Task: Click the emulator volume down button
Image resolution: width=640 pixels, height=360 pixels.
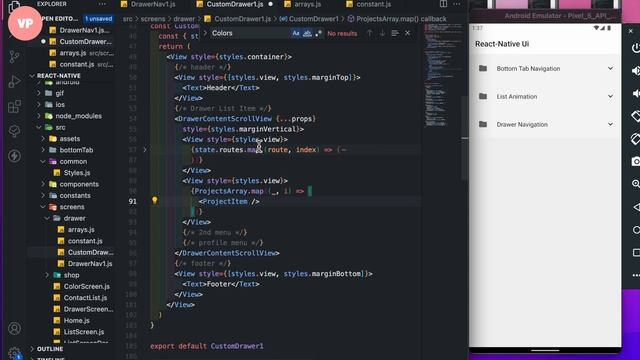Action: pos(635,93)
